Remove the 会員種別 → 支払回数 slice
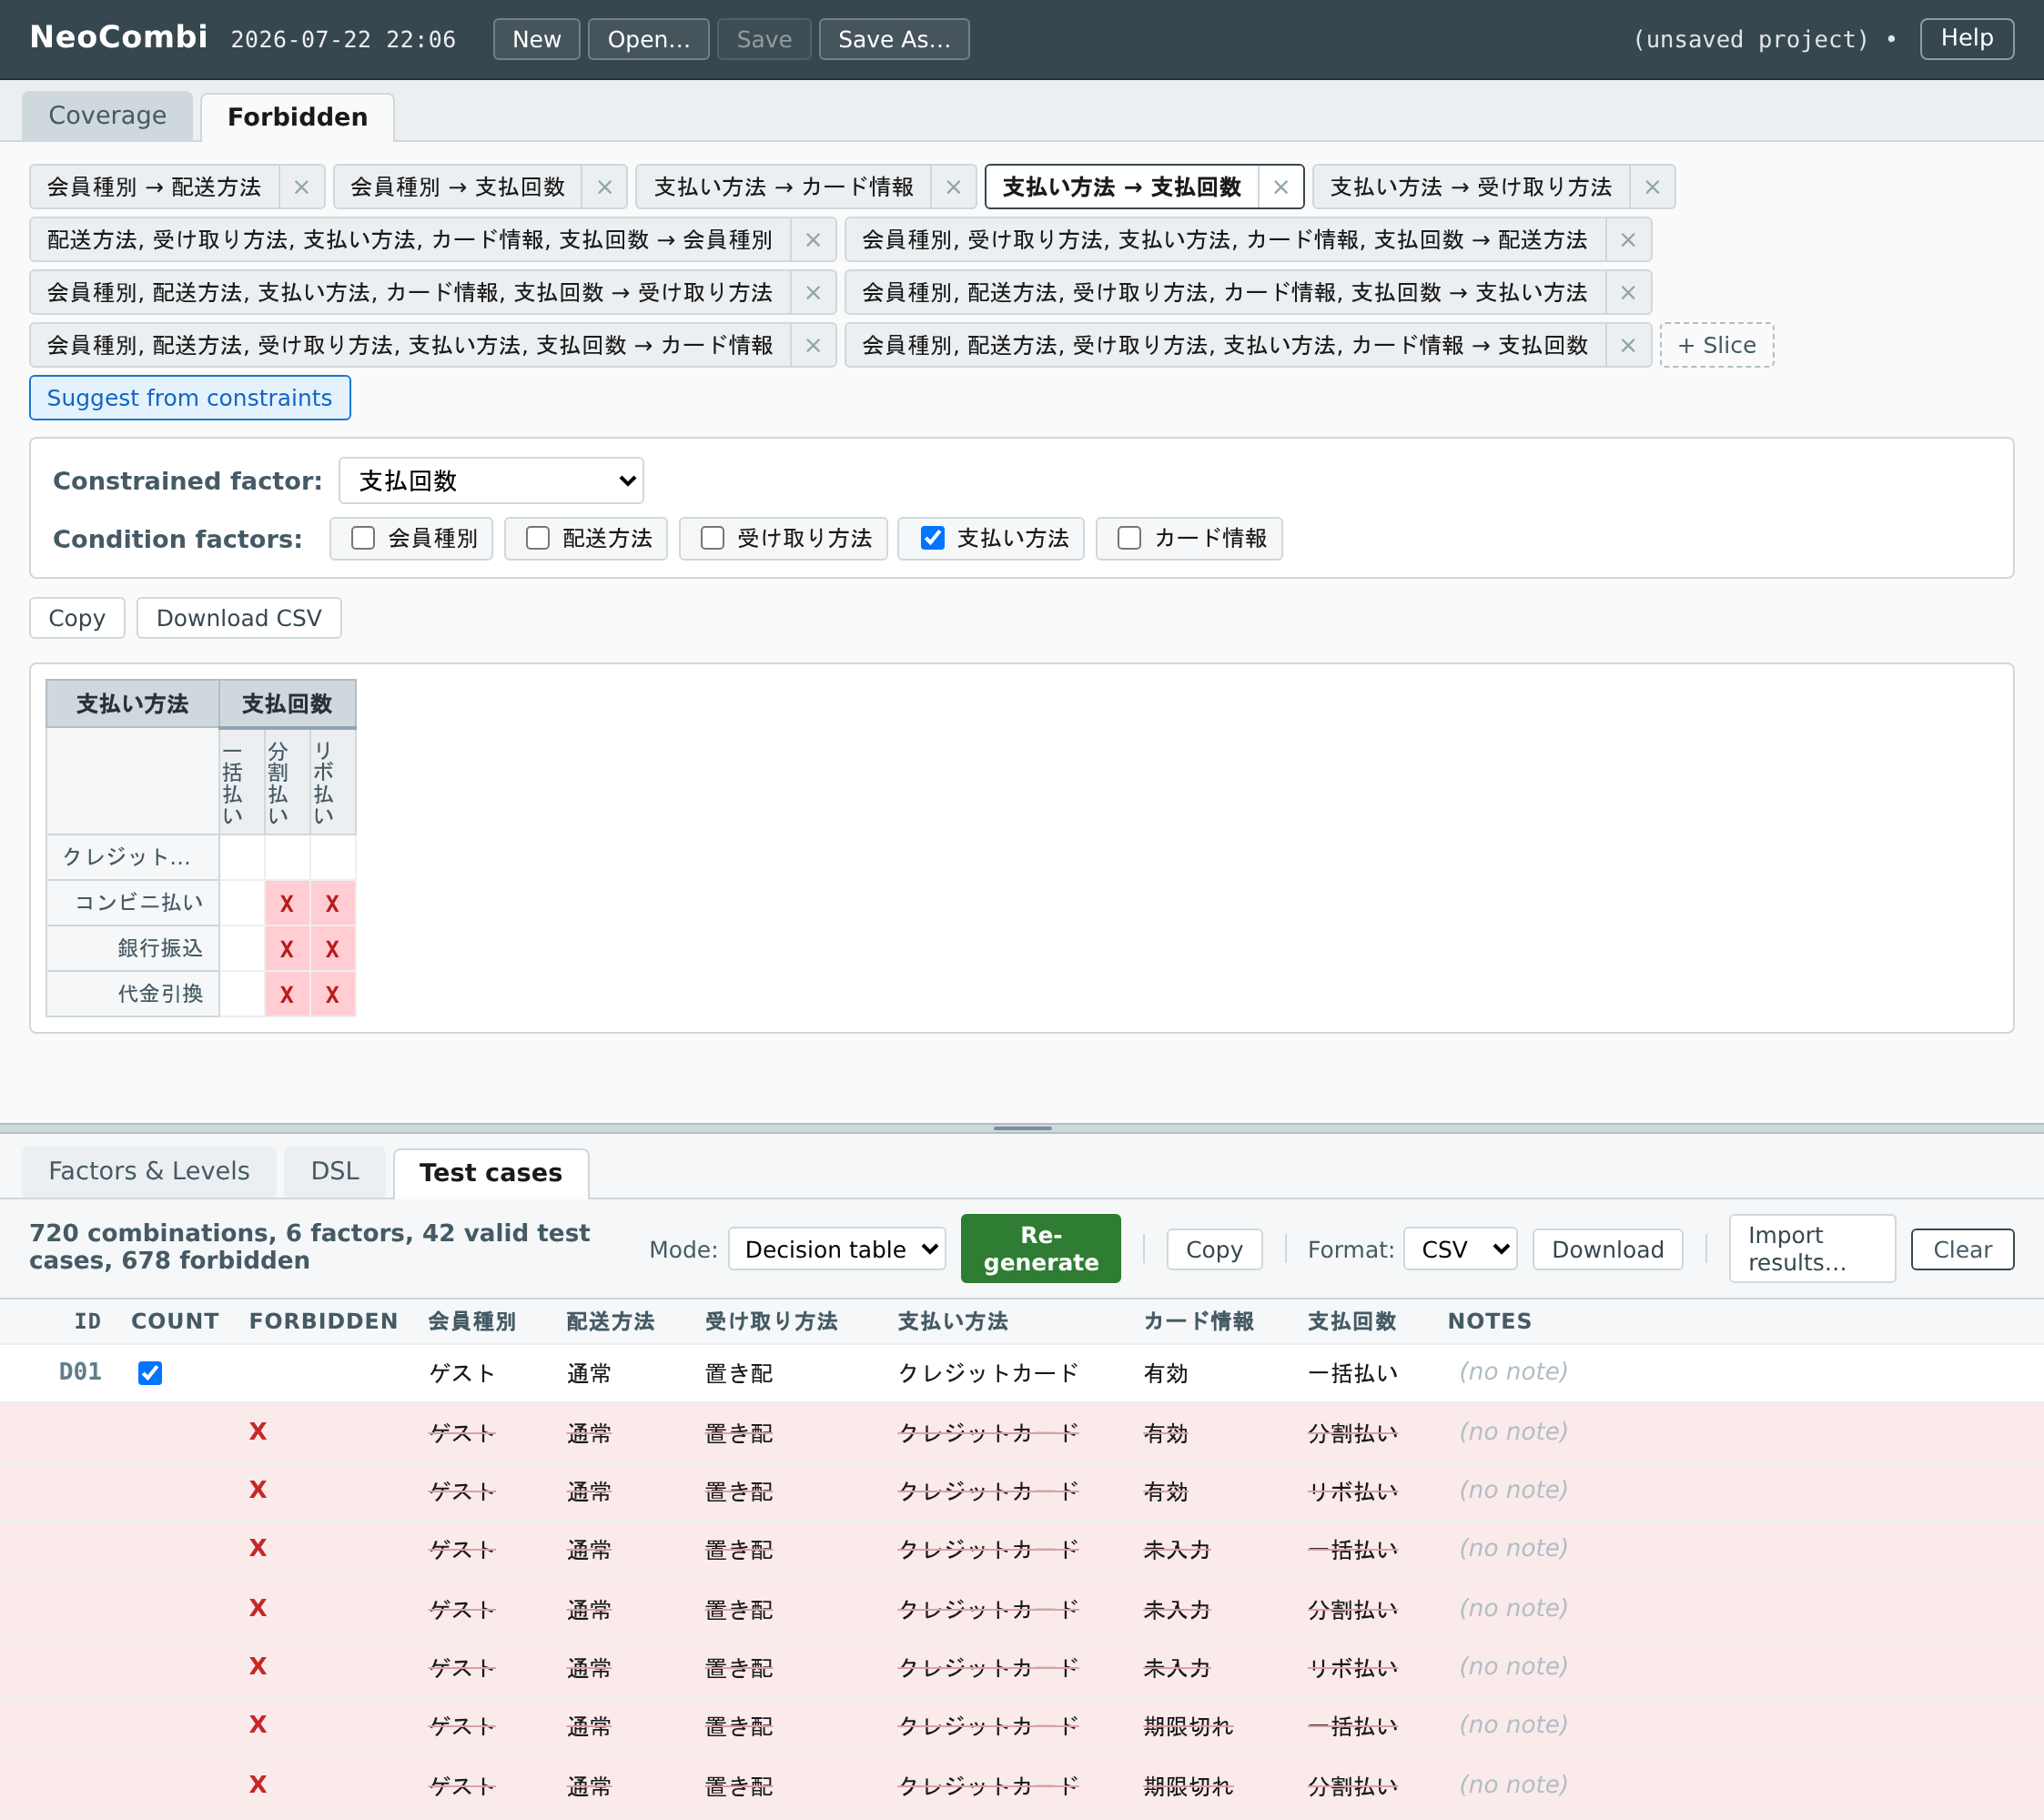 (604, 187)
